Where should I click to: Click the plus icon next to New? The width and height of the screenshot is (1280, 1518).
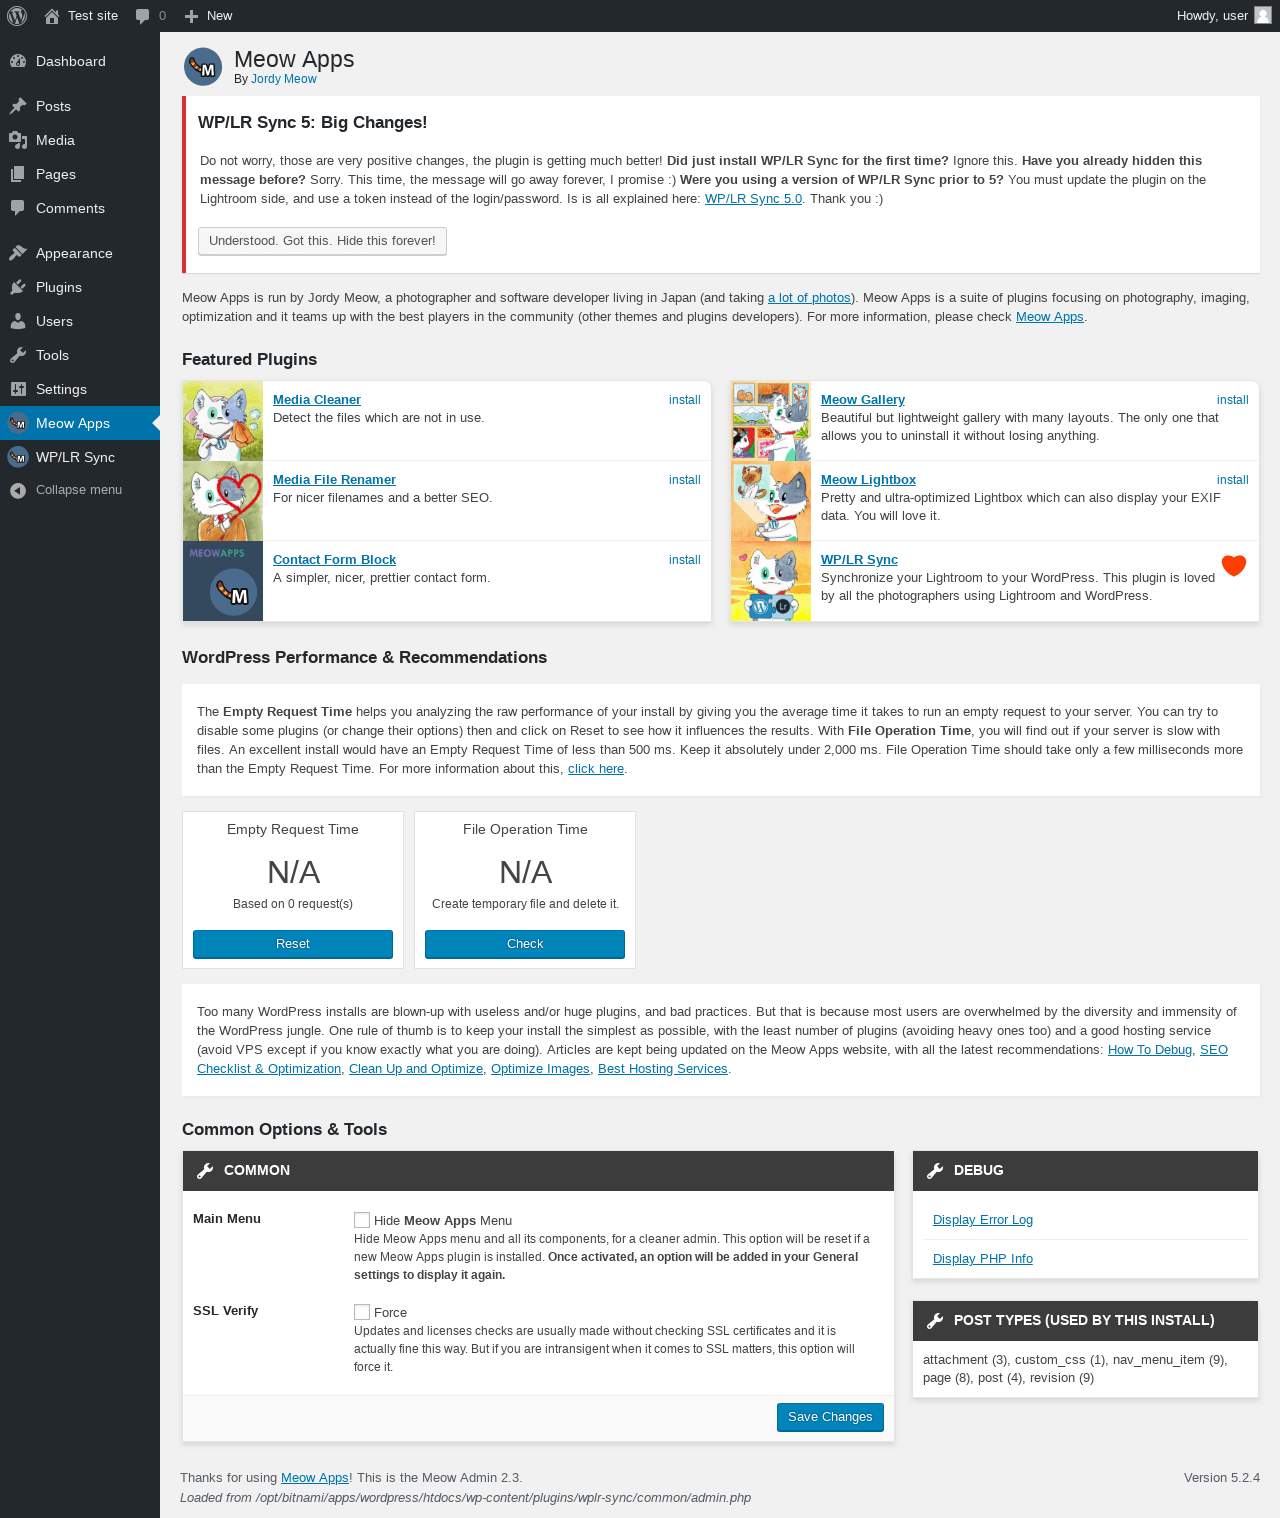(192, 16)
